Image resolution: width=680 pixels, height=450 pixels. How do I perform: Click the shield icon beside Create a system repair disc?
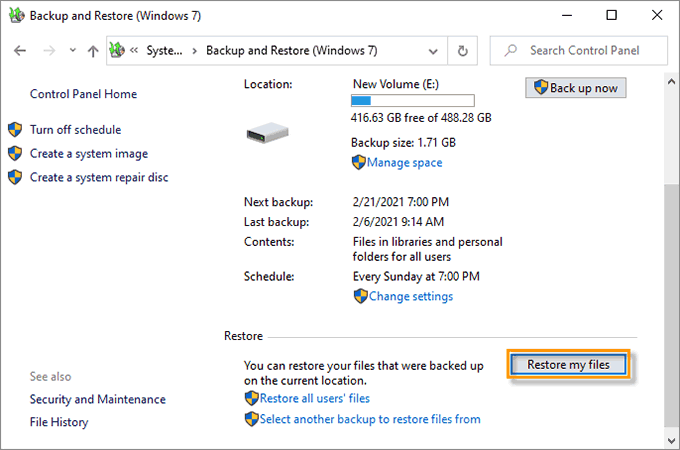(15, 177)
